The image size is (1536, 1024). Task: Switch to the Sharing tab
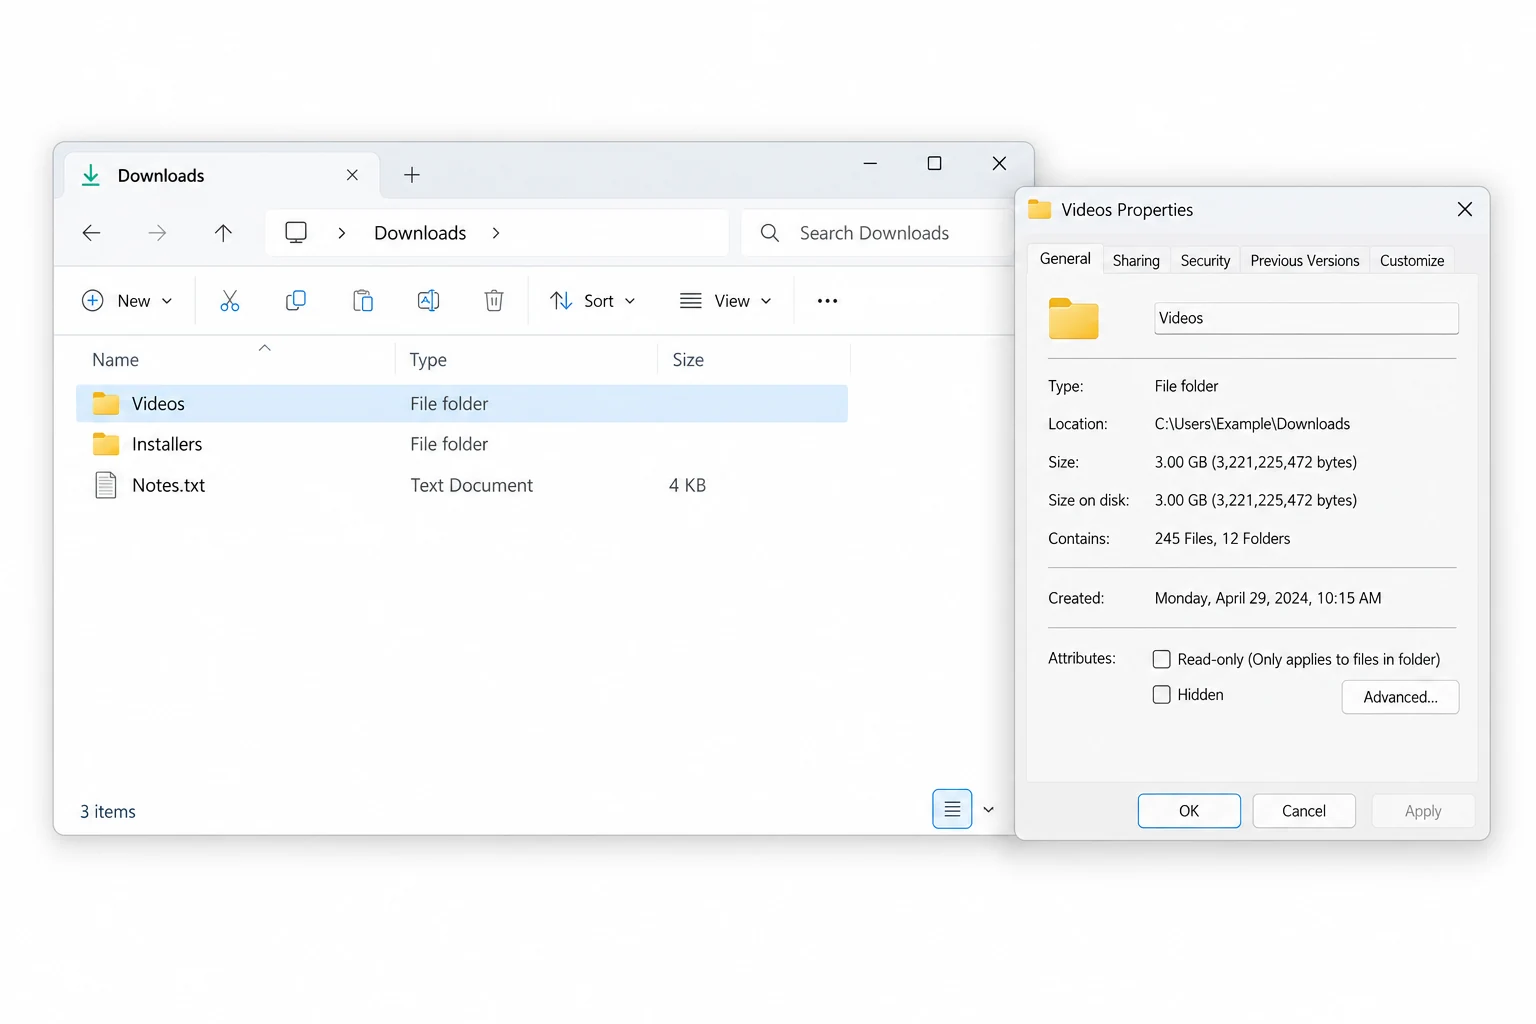point(1136,261)
